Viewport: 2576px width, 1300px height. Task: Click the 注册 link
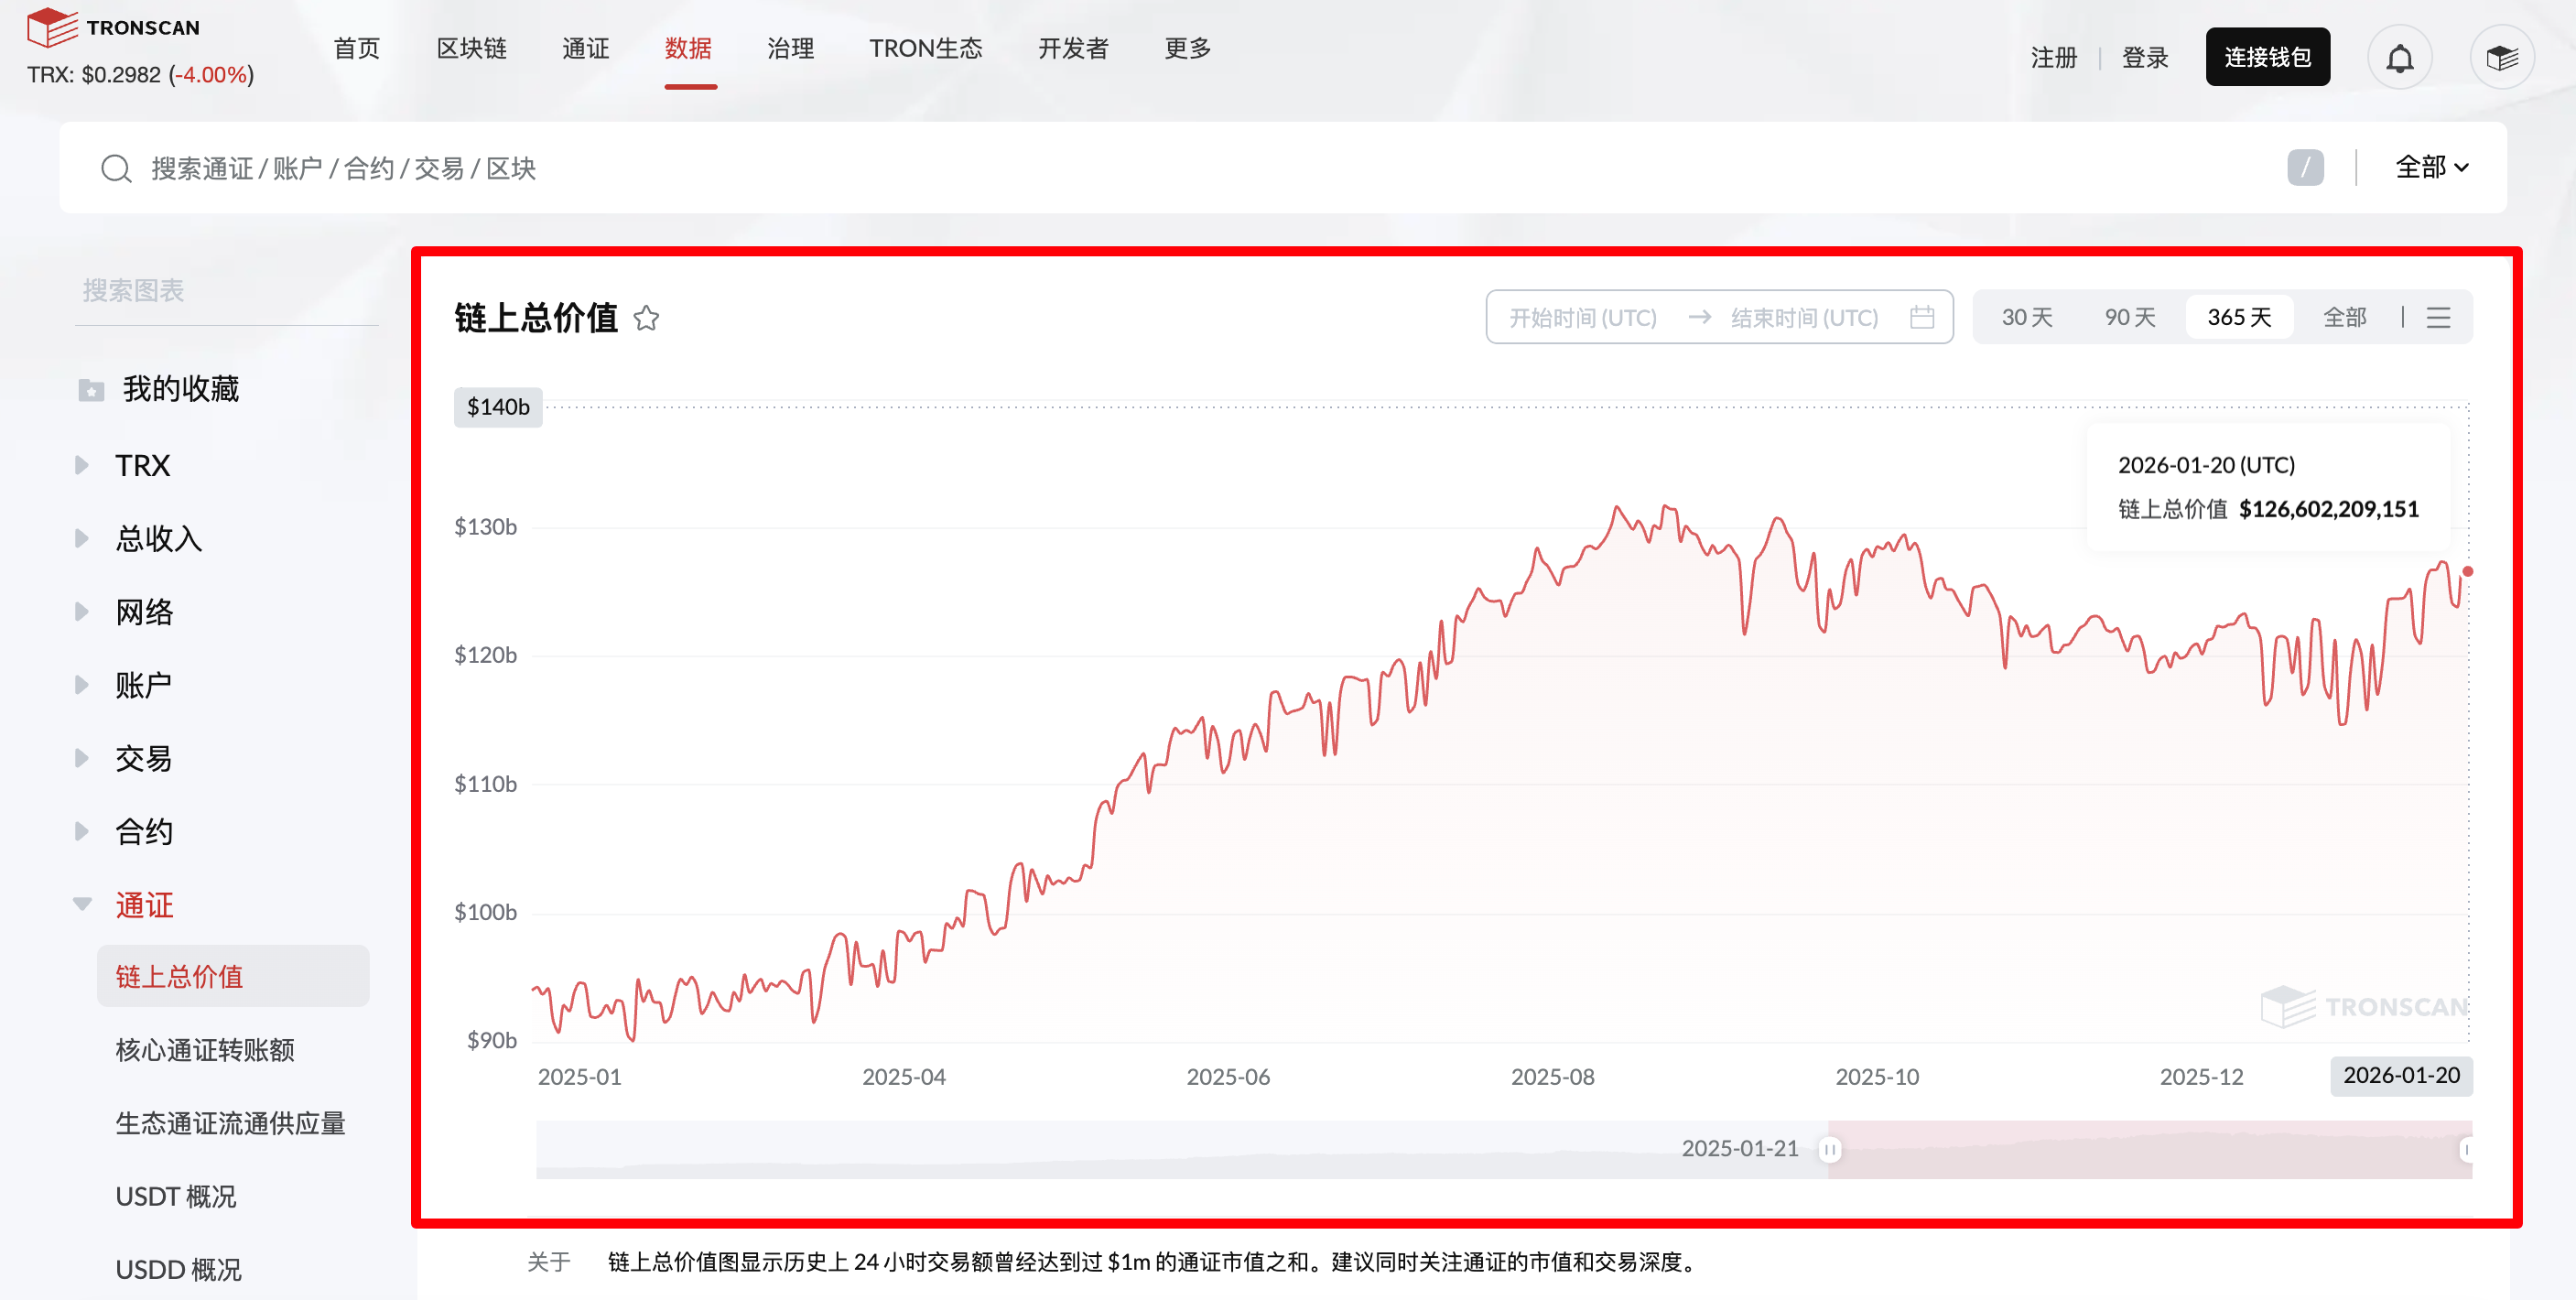tap(2054, 58)
